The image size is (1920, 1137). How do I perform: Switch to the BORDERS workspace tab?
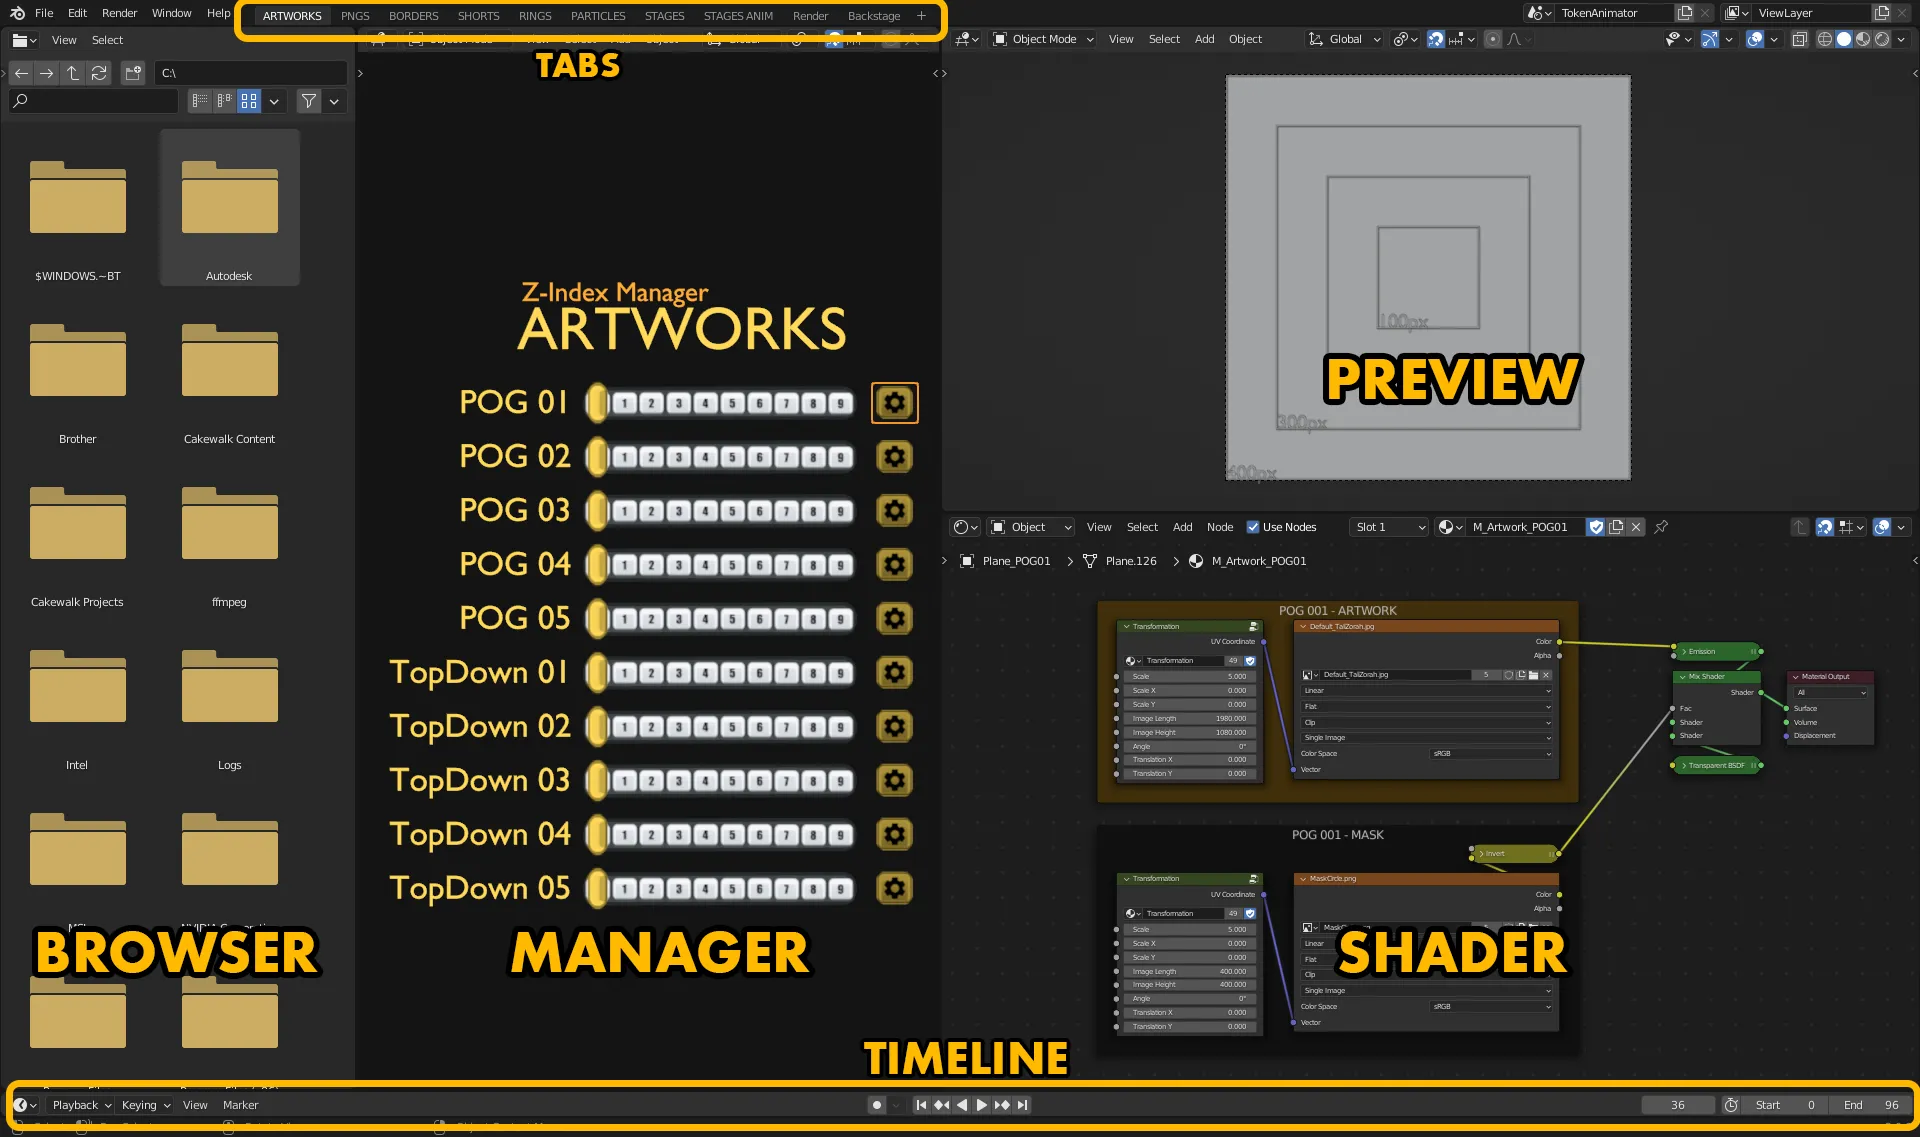tap(413, 16)
